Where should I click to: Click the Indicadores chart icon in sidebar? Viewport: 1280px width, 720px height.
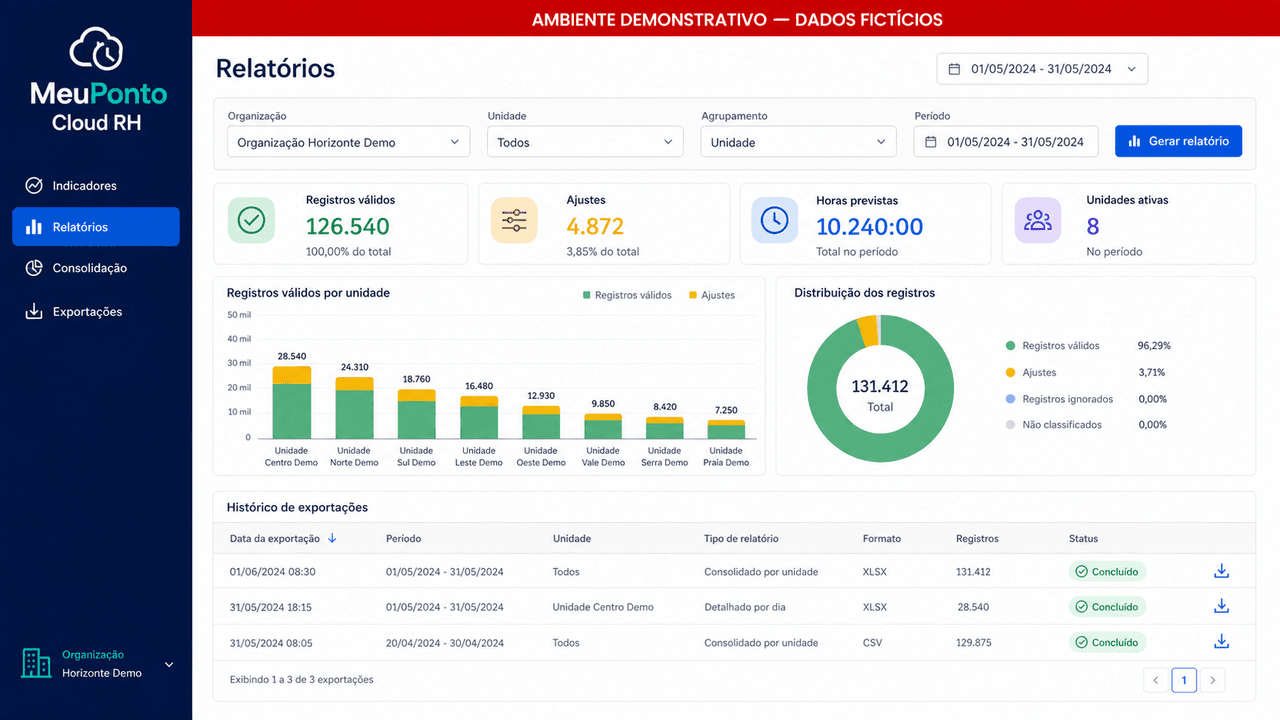pos(34,186)
